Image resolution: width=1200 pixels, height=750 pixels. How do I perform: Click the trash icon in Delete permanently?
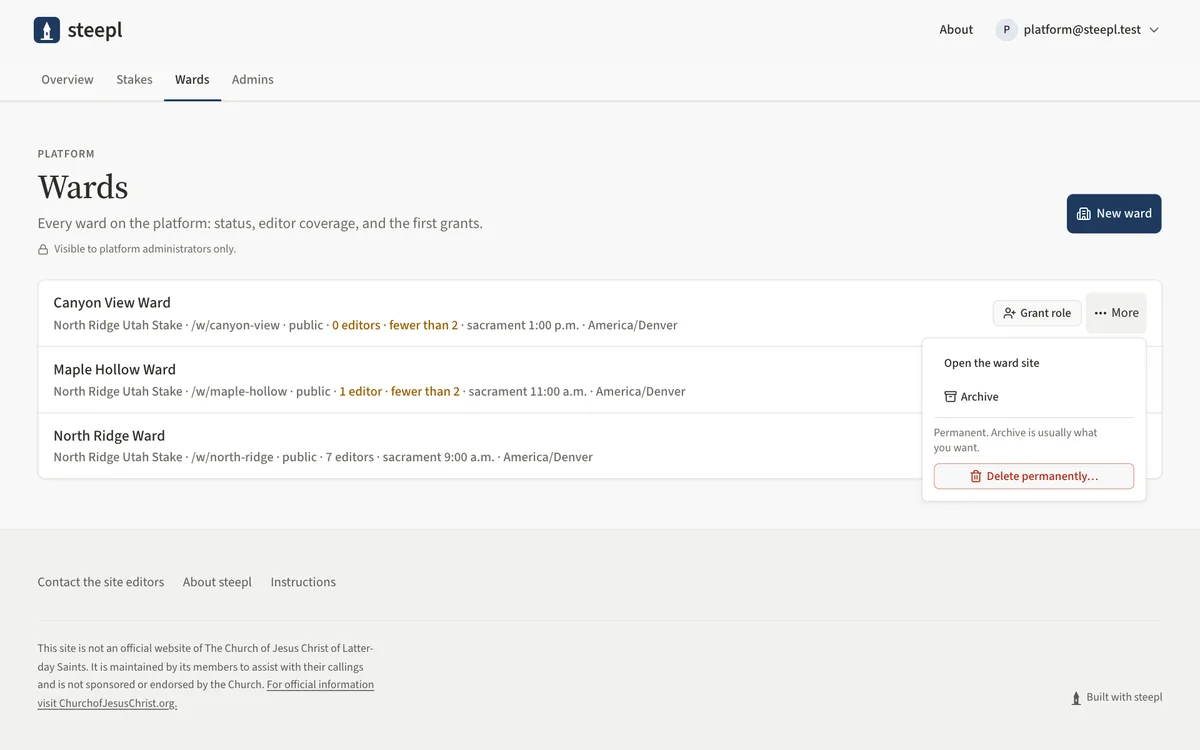coord(976,476)
